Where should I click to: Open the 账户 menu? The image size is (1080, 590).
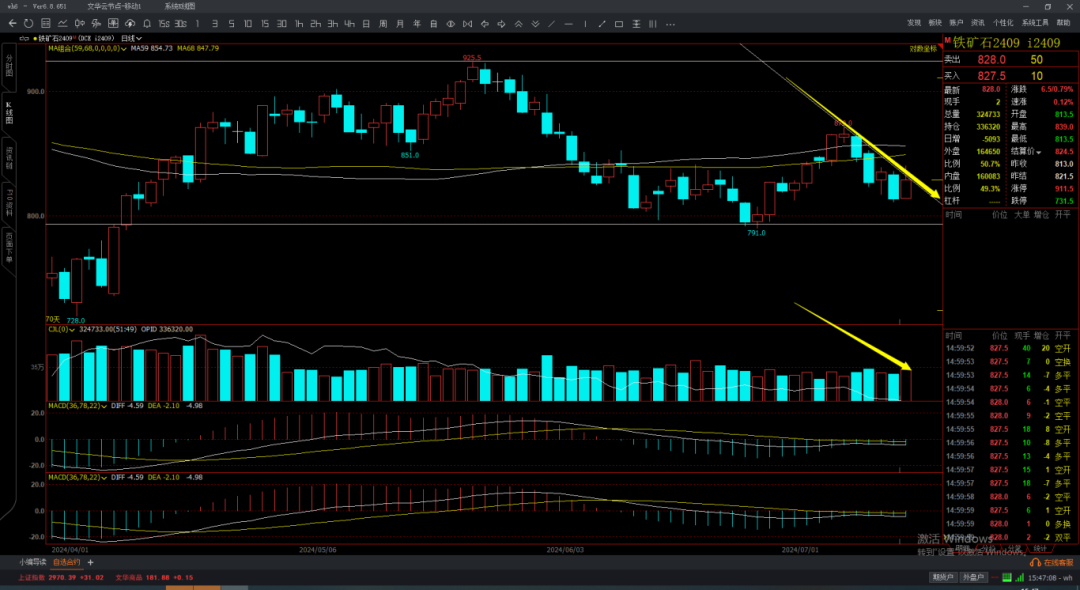[x=956, y=23]
